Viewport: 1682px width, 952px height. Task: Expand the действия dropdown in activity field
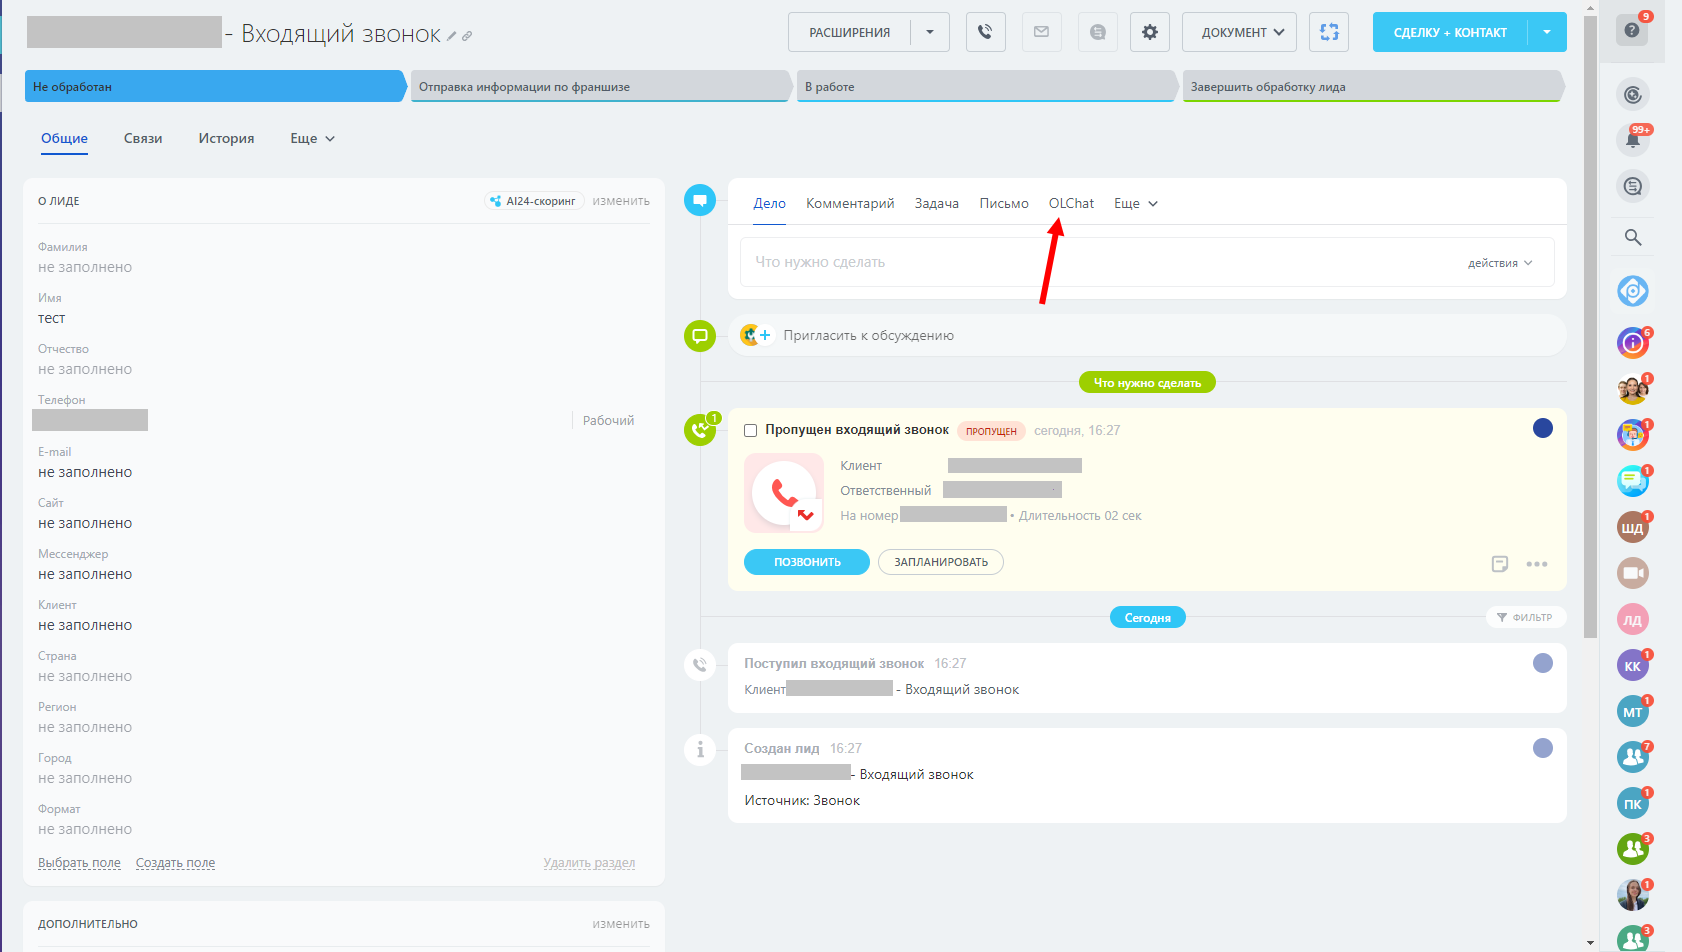point(1499,263)
